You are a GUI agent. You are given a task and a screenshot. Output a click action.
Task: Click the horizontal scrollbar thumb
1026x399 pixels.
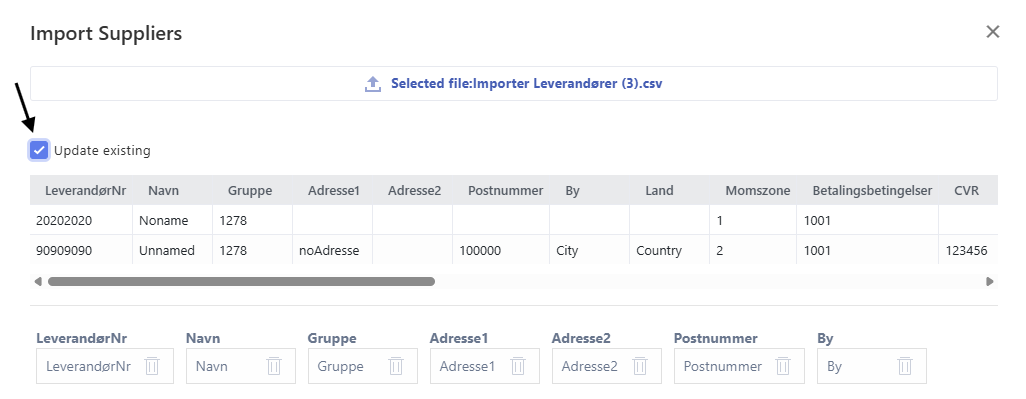click(x=241, y=281)
